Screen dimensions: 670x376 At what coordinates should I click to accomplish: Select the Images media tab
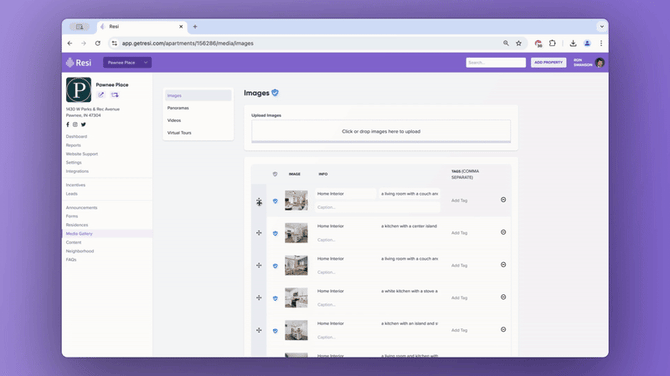pyautogui.click(x=198, y=95)
